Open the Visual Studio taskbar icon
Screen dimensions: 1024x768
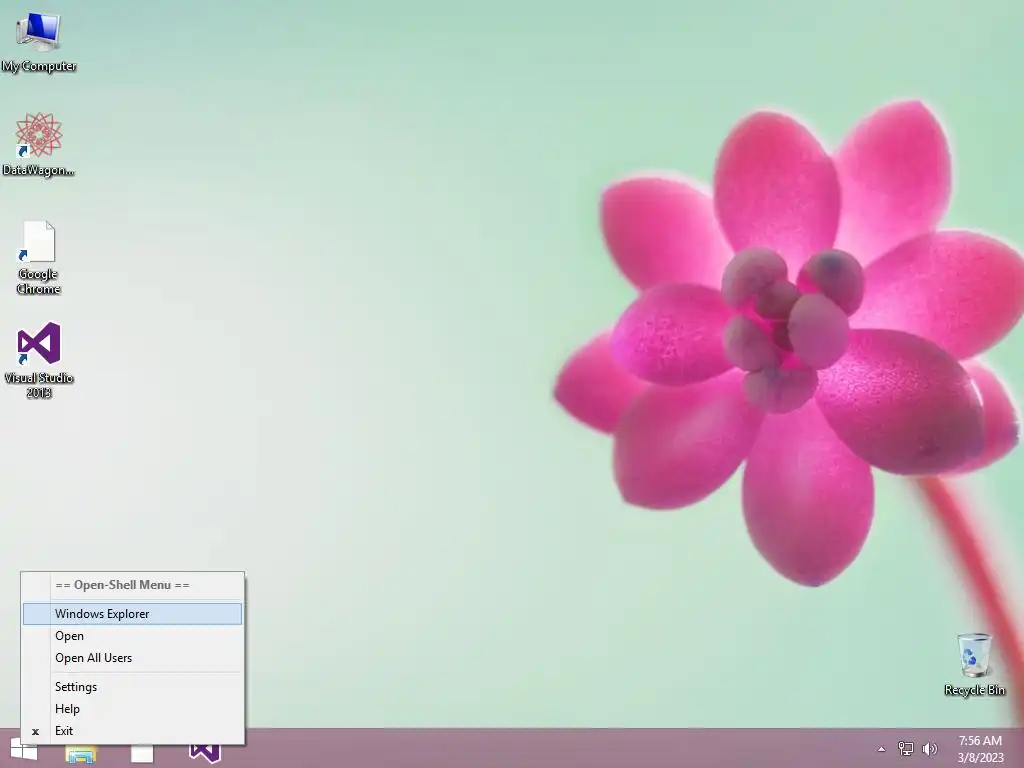(x=204, y=753)
